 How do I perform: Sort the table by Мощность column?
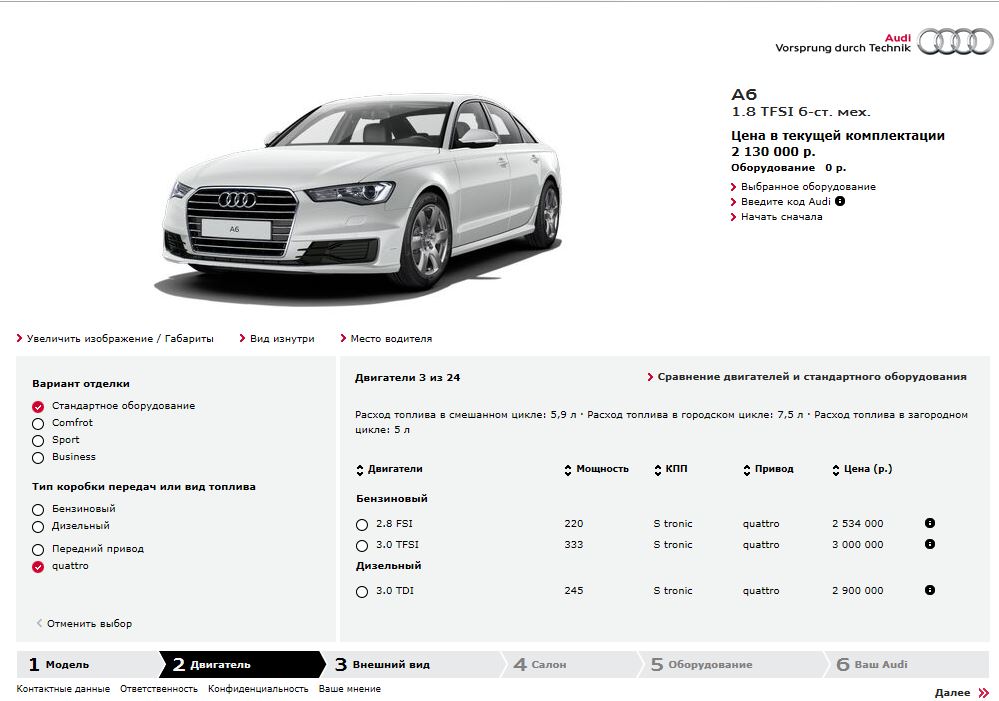pyautogui.click(x=596, y=469)
